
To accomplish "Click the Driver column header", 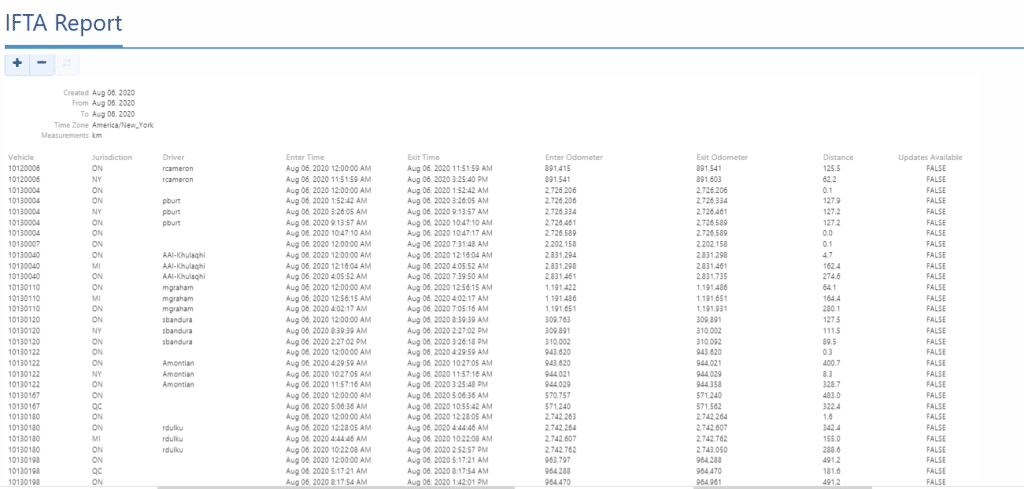I will [173, 158].
